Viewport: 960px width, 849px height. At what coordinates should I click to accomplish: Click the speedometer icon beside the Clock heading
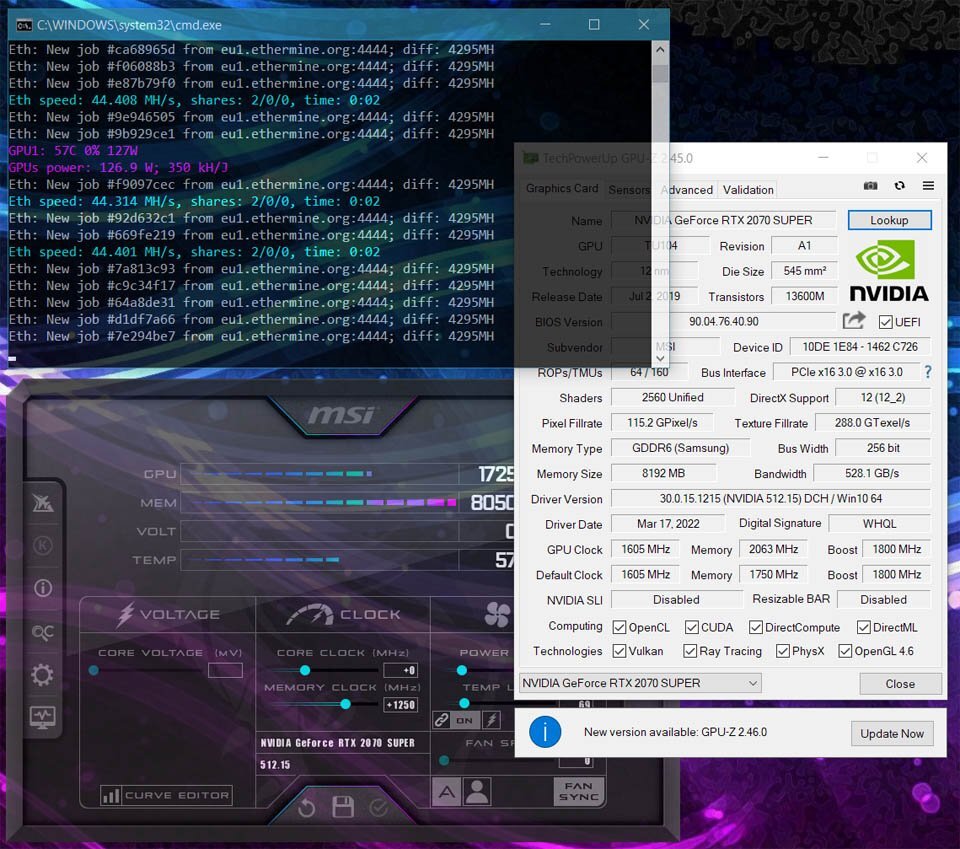click(310, 615)
